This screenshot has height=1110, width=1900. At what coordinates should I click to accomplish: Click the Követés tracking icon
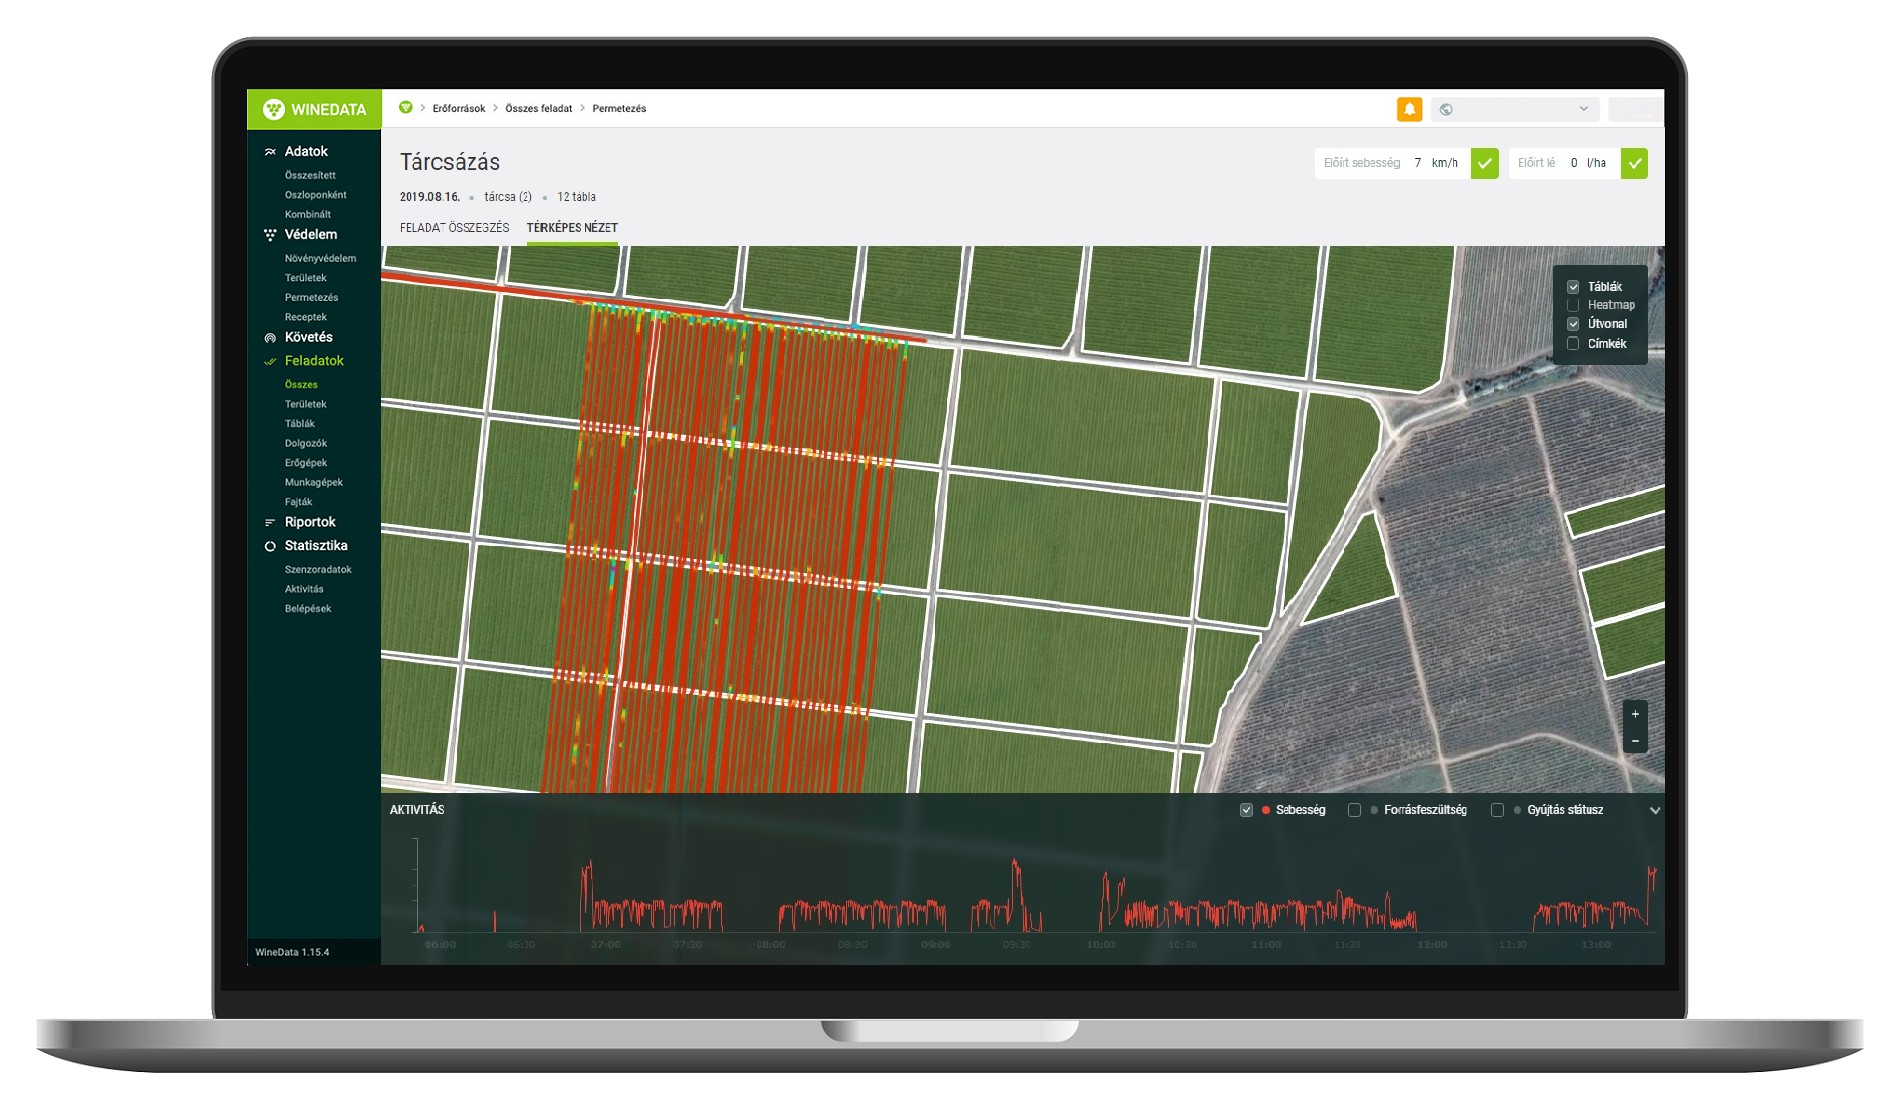click(270, 338)
